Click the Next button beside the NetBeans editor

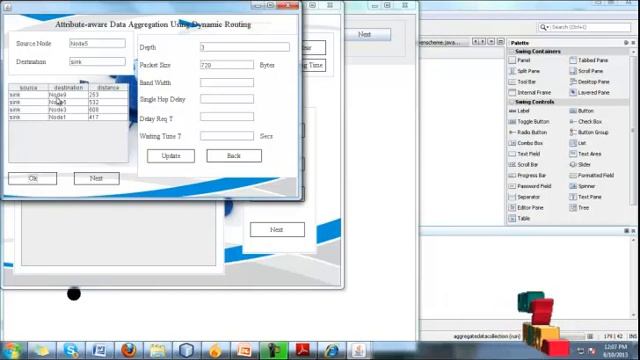pyautogui.click(x=368, y=35)
